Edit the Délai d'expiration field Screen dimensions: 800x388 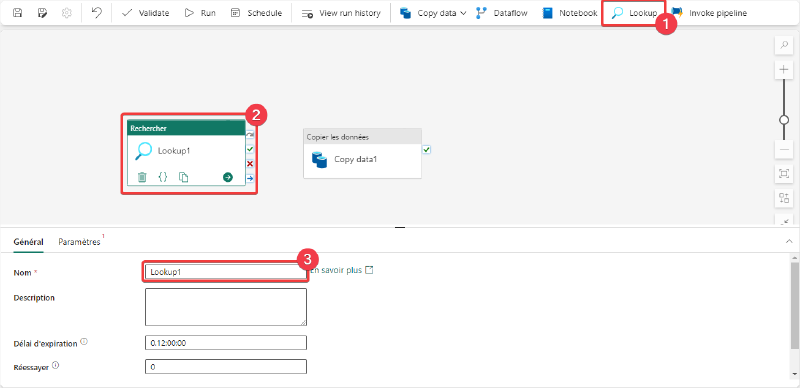(x=226, y=343)
